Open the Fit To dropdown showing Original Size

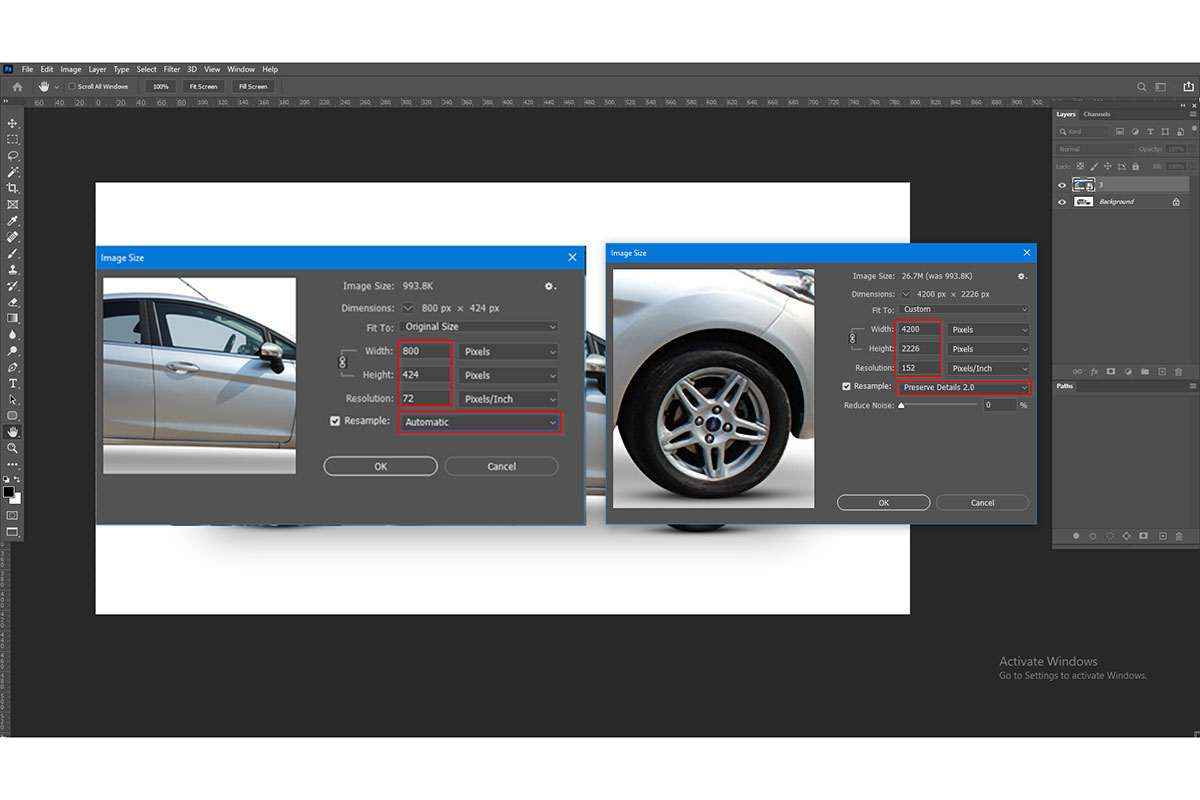pos(478,327)
